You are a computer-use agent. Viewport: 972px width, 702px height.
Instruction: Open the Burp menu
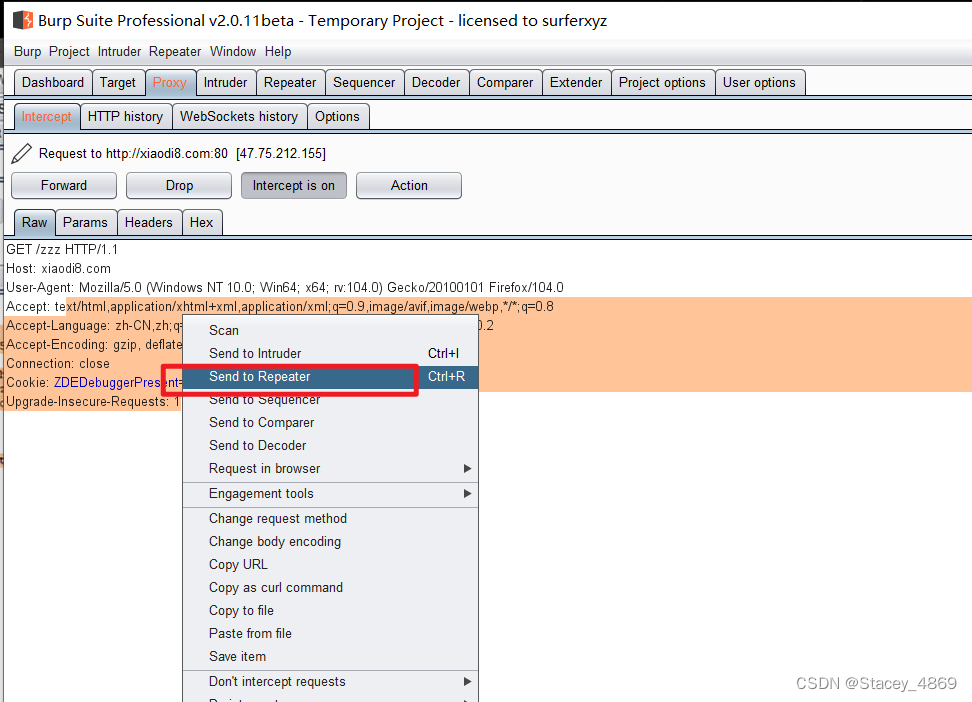27,51
